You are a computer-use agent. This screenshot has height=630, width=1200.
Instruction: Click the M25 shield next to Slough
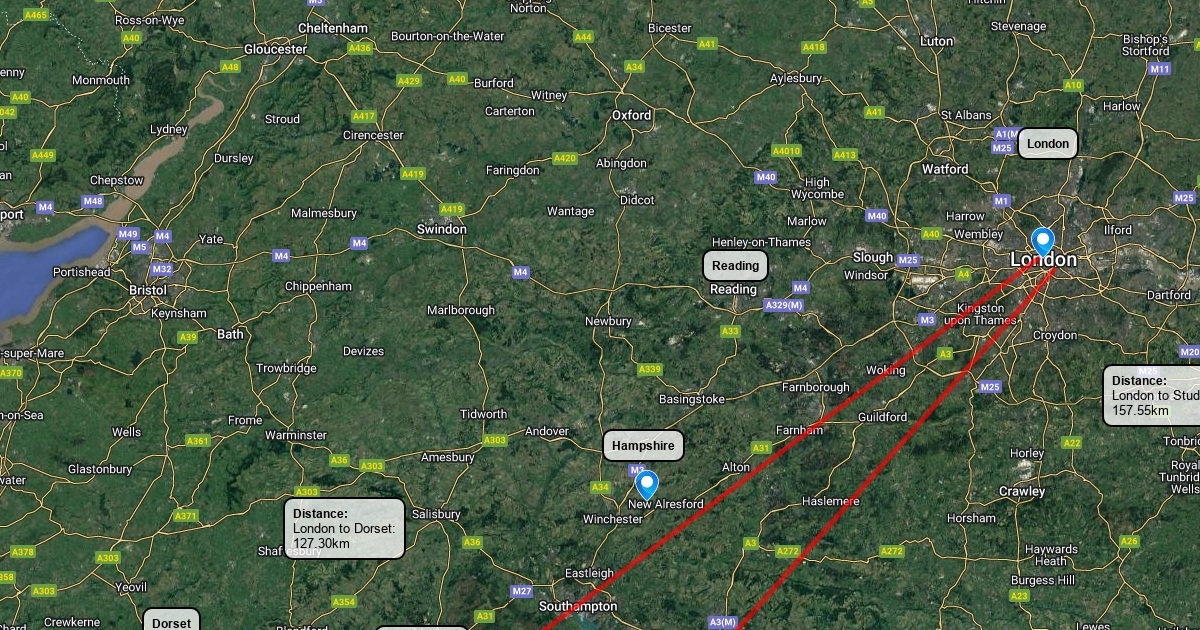[x=908, y=261]
